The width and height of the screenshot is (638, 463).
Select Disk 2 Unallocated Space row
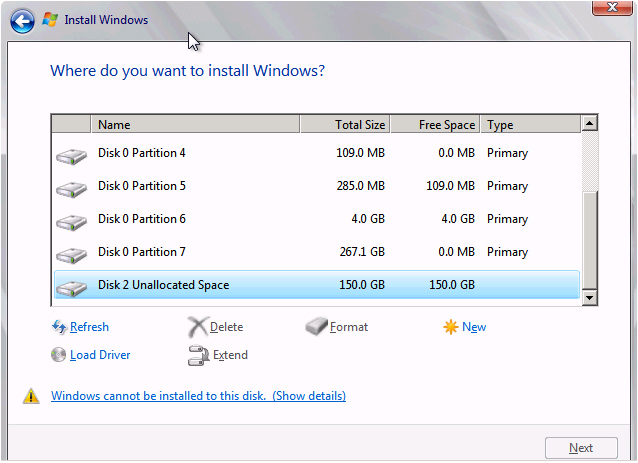tap(317, 285)
